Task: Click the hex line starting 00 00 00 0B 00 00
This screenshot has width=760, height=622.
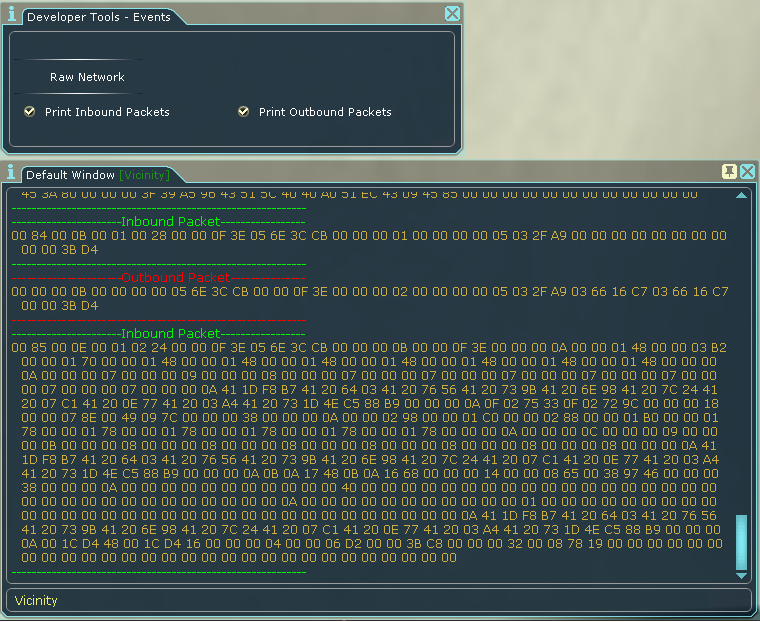Action: tap(370, 292)
